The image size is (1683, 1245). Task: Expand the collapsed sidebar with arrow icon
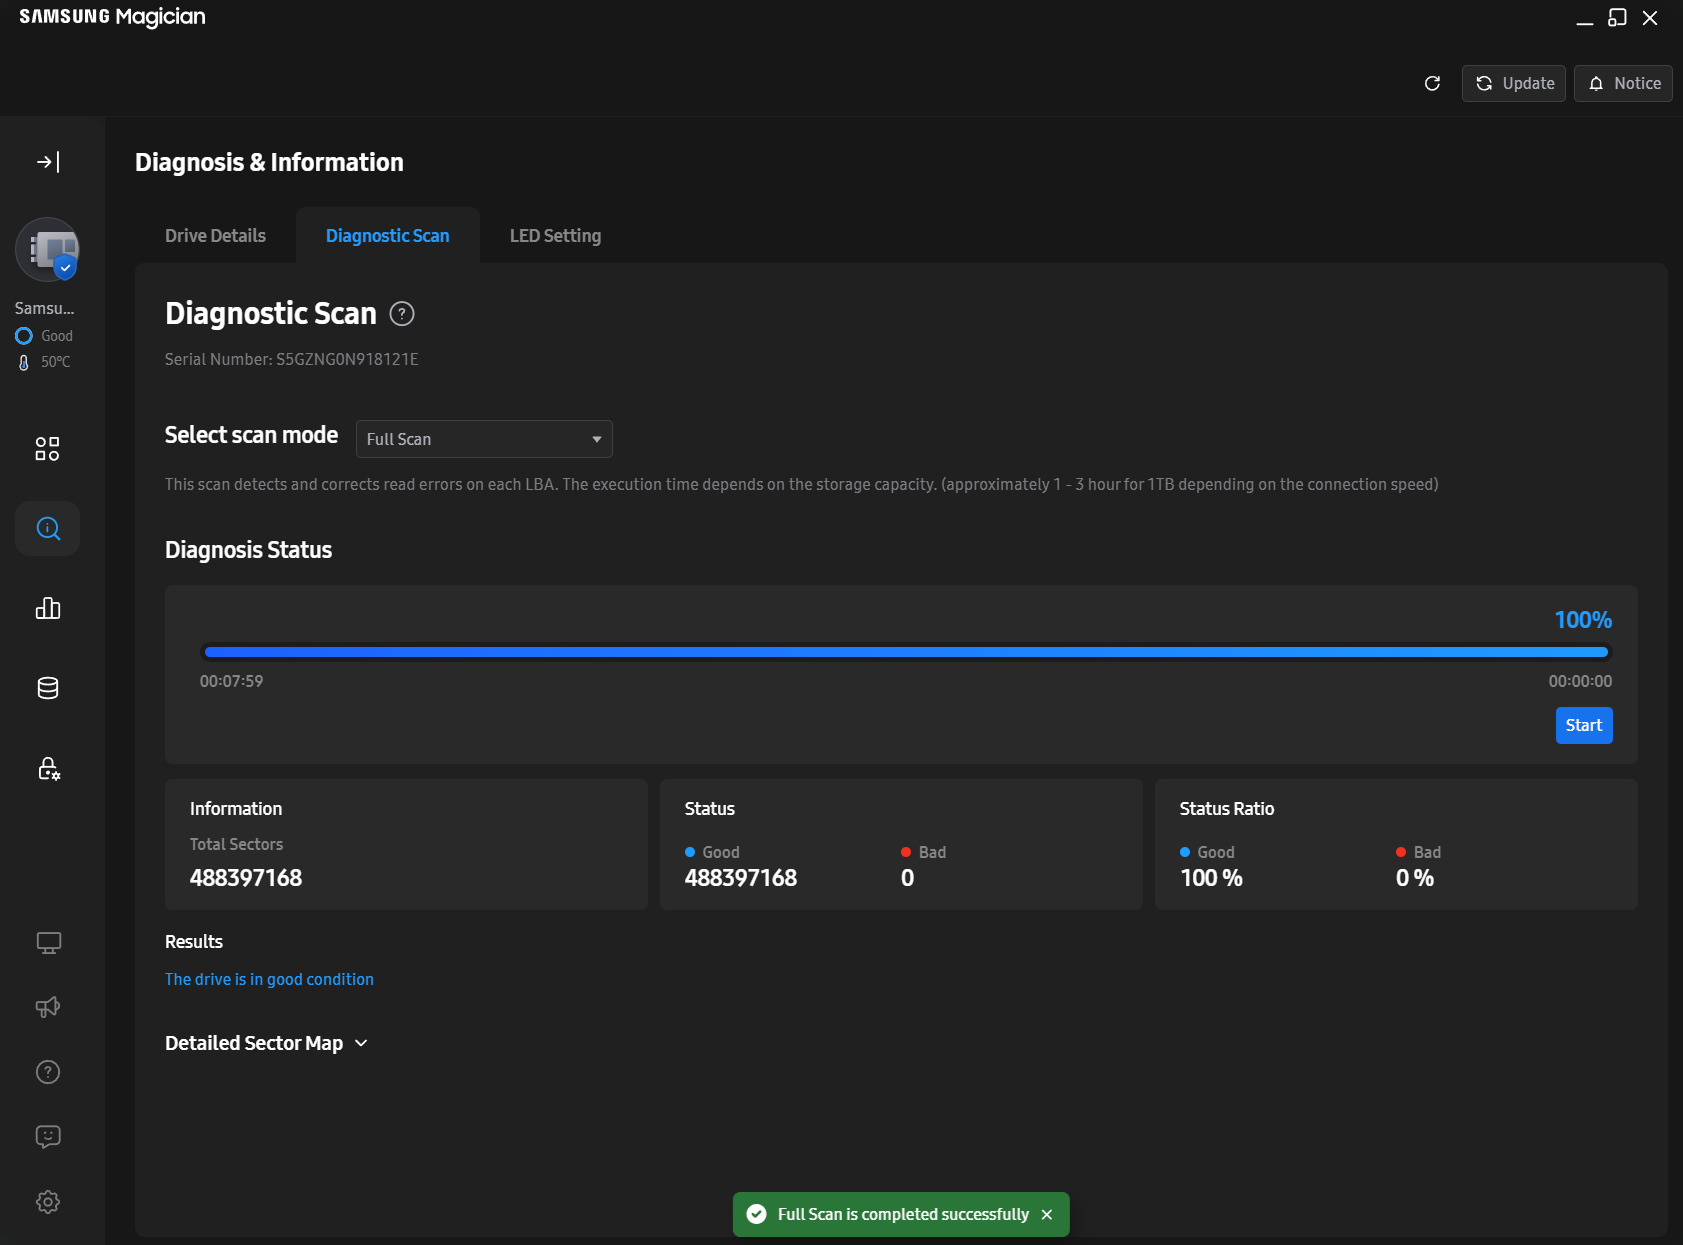pyautogui.click(x=48, y=162)
